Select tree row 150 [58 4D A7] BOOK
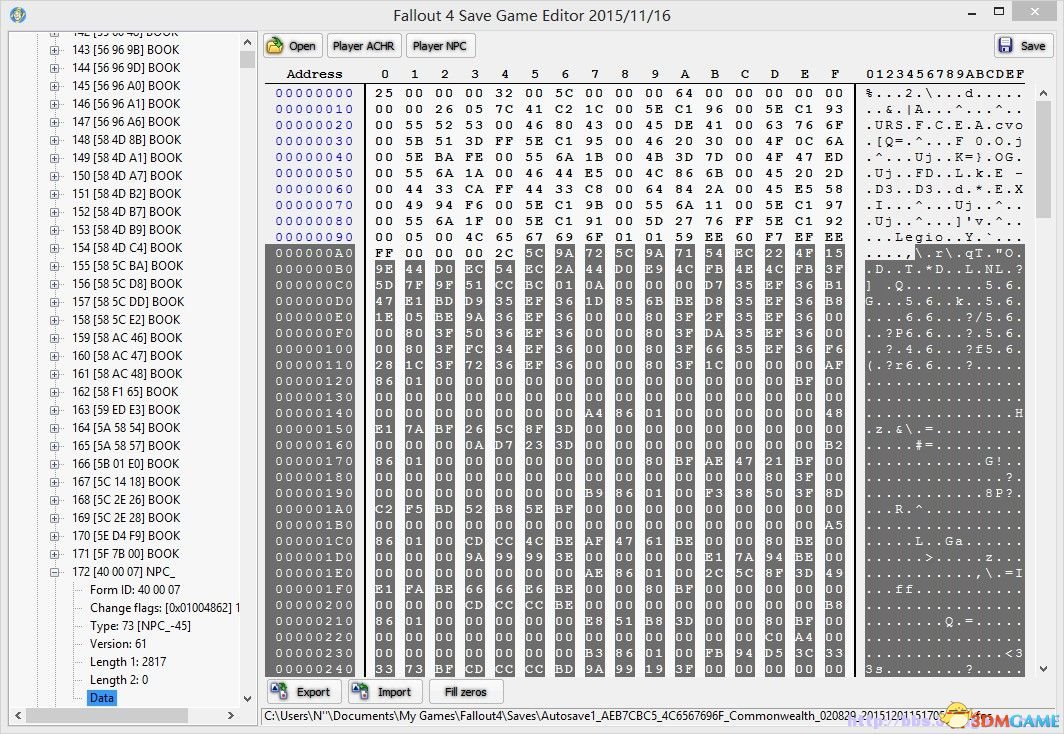Image resolution: width=1064 pixels, height=734 pixels. (127, 176)
